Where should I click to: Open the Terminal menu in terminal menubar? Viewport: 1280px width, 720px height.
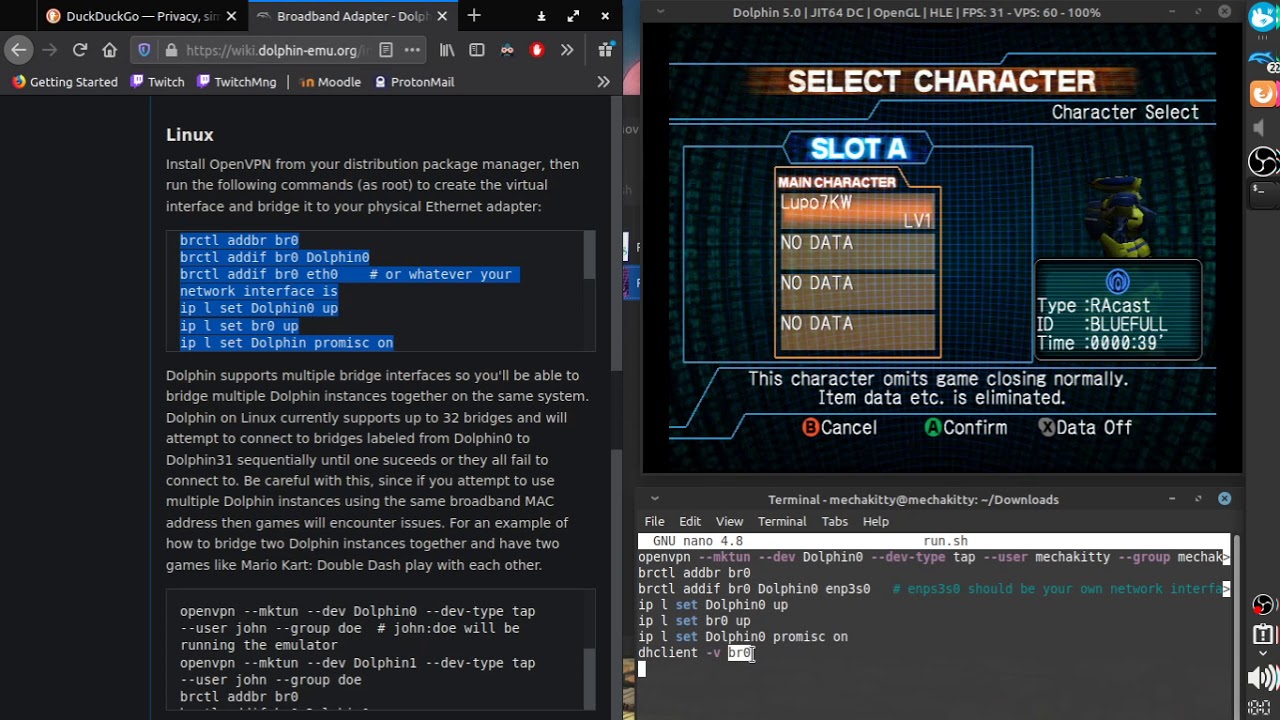click(x=782, y=521)
